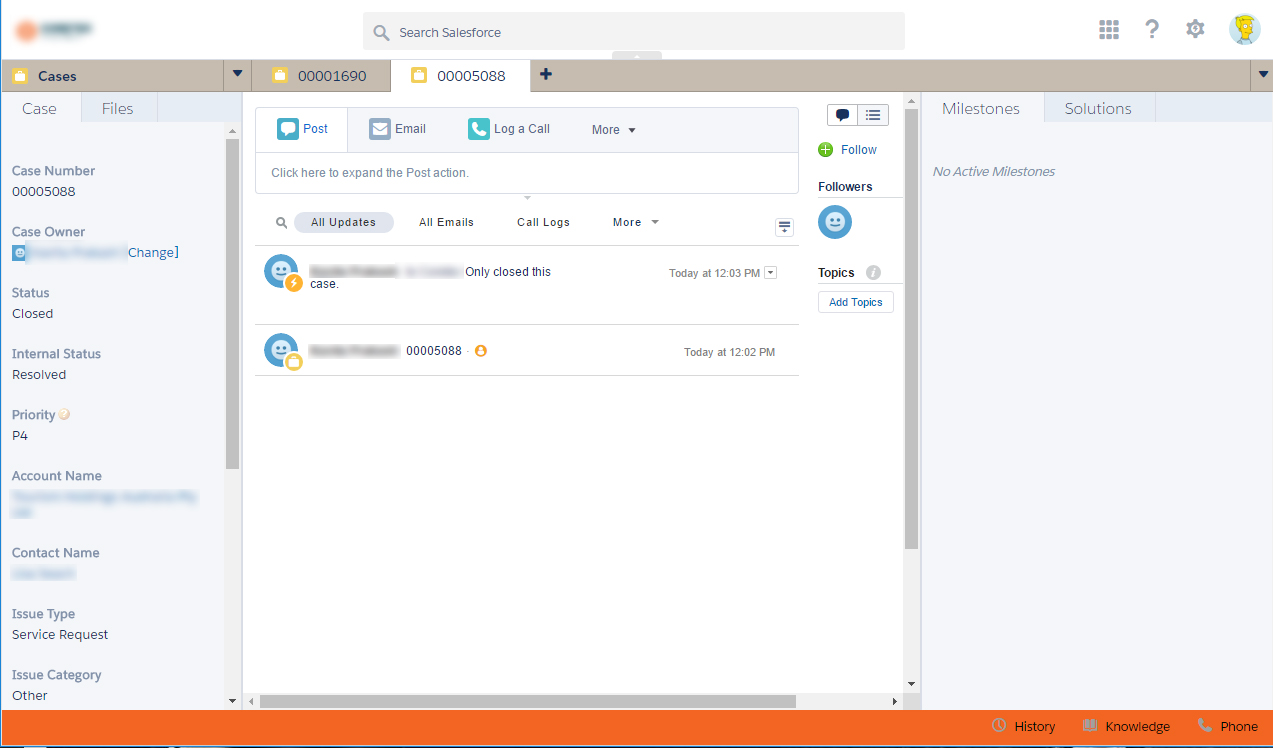1273x748 pixels.
Task: Click the green Follow plus icon
Action: coord(825,150)
